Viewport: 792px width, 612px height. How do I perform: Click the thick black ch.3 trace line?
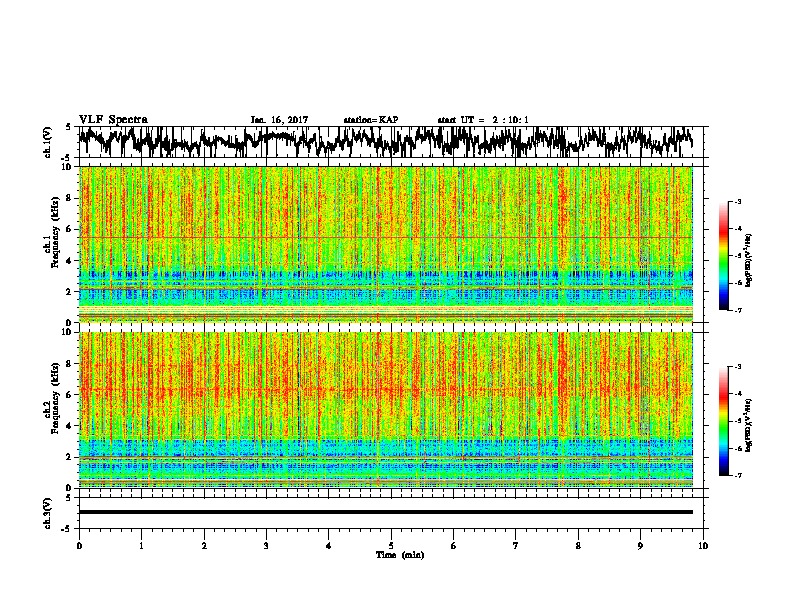[385, 512]
